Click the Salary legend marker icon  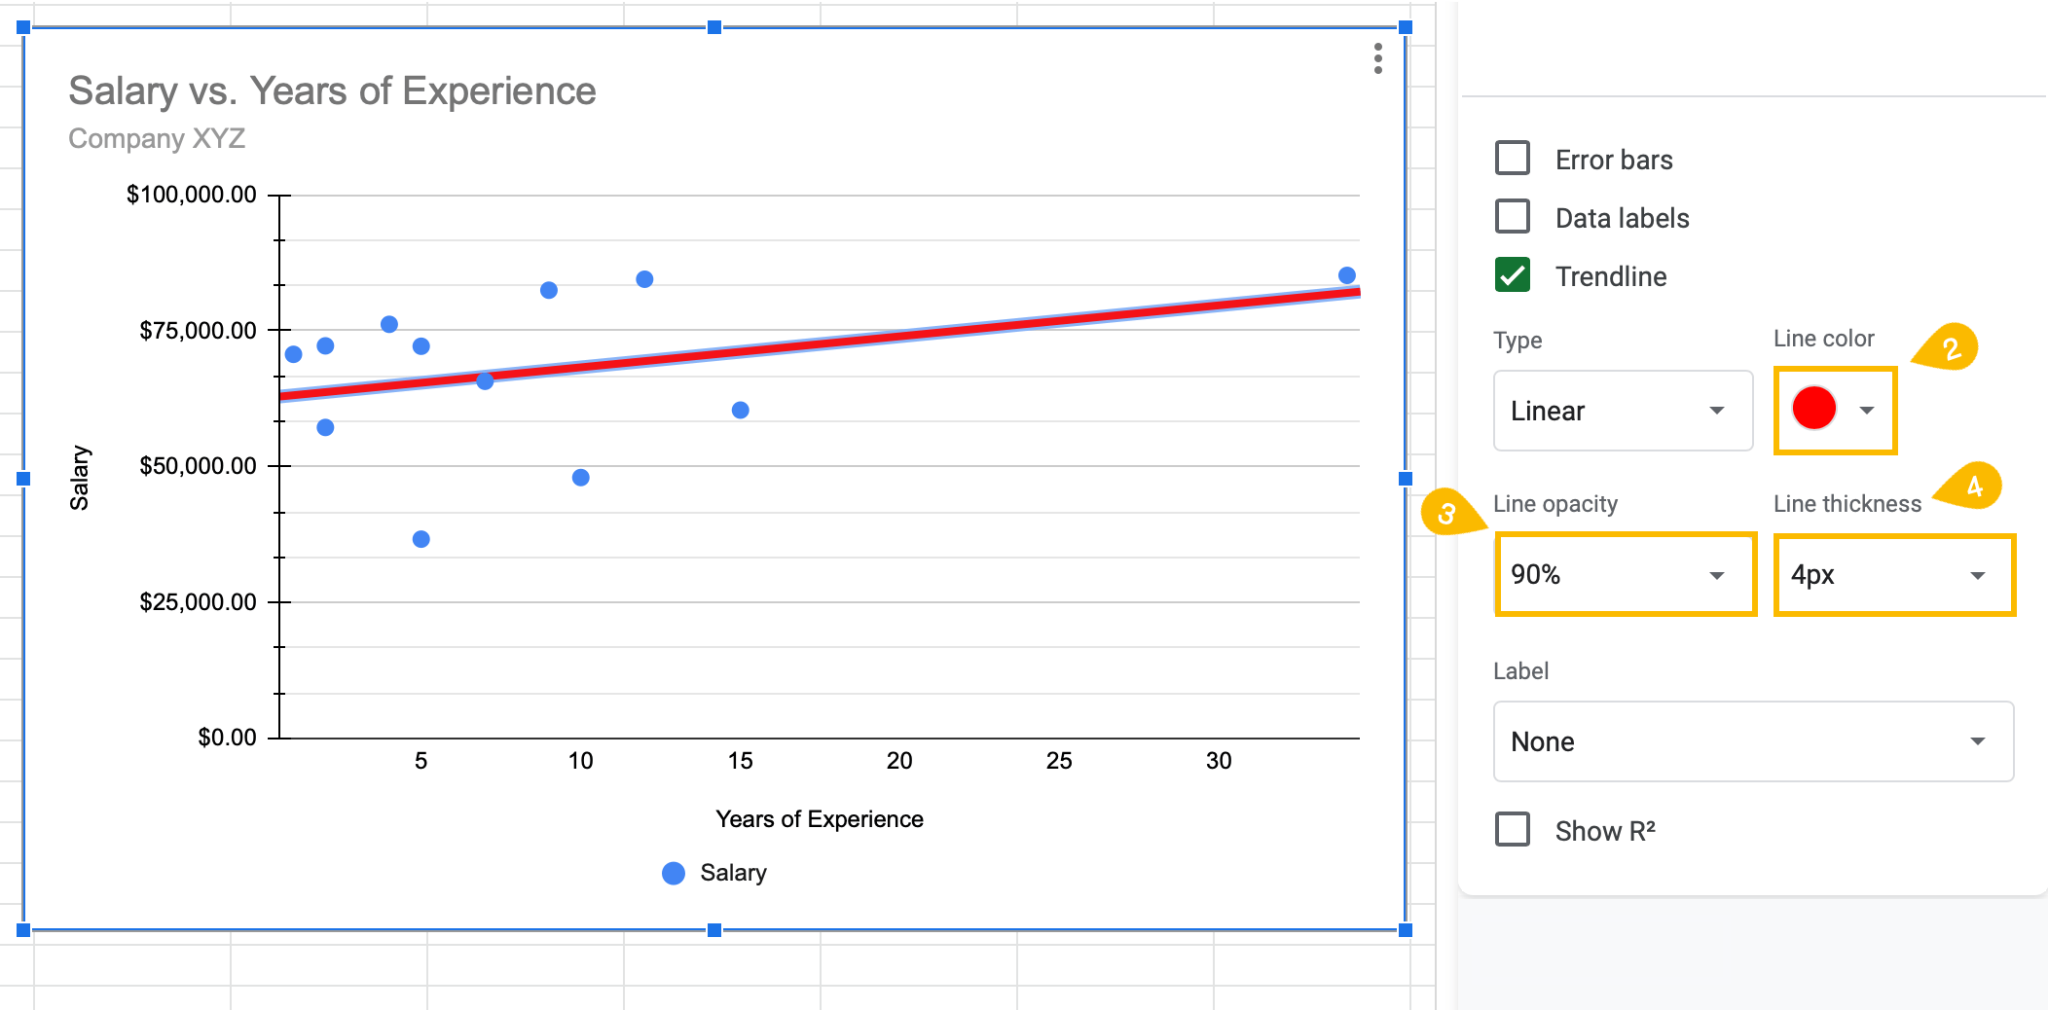click(673, 872)
